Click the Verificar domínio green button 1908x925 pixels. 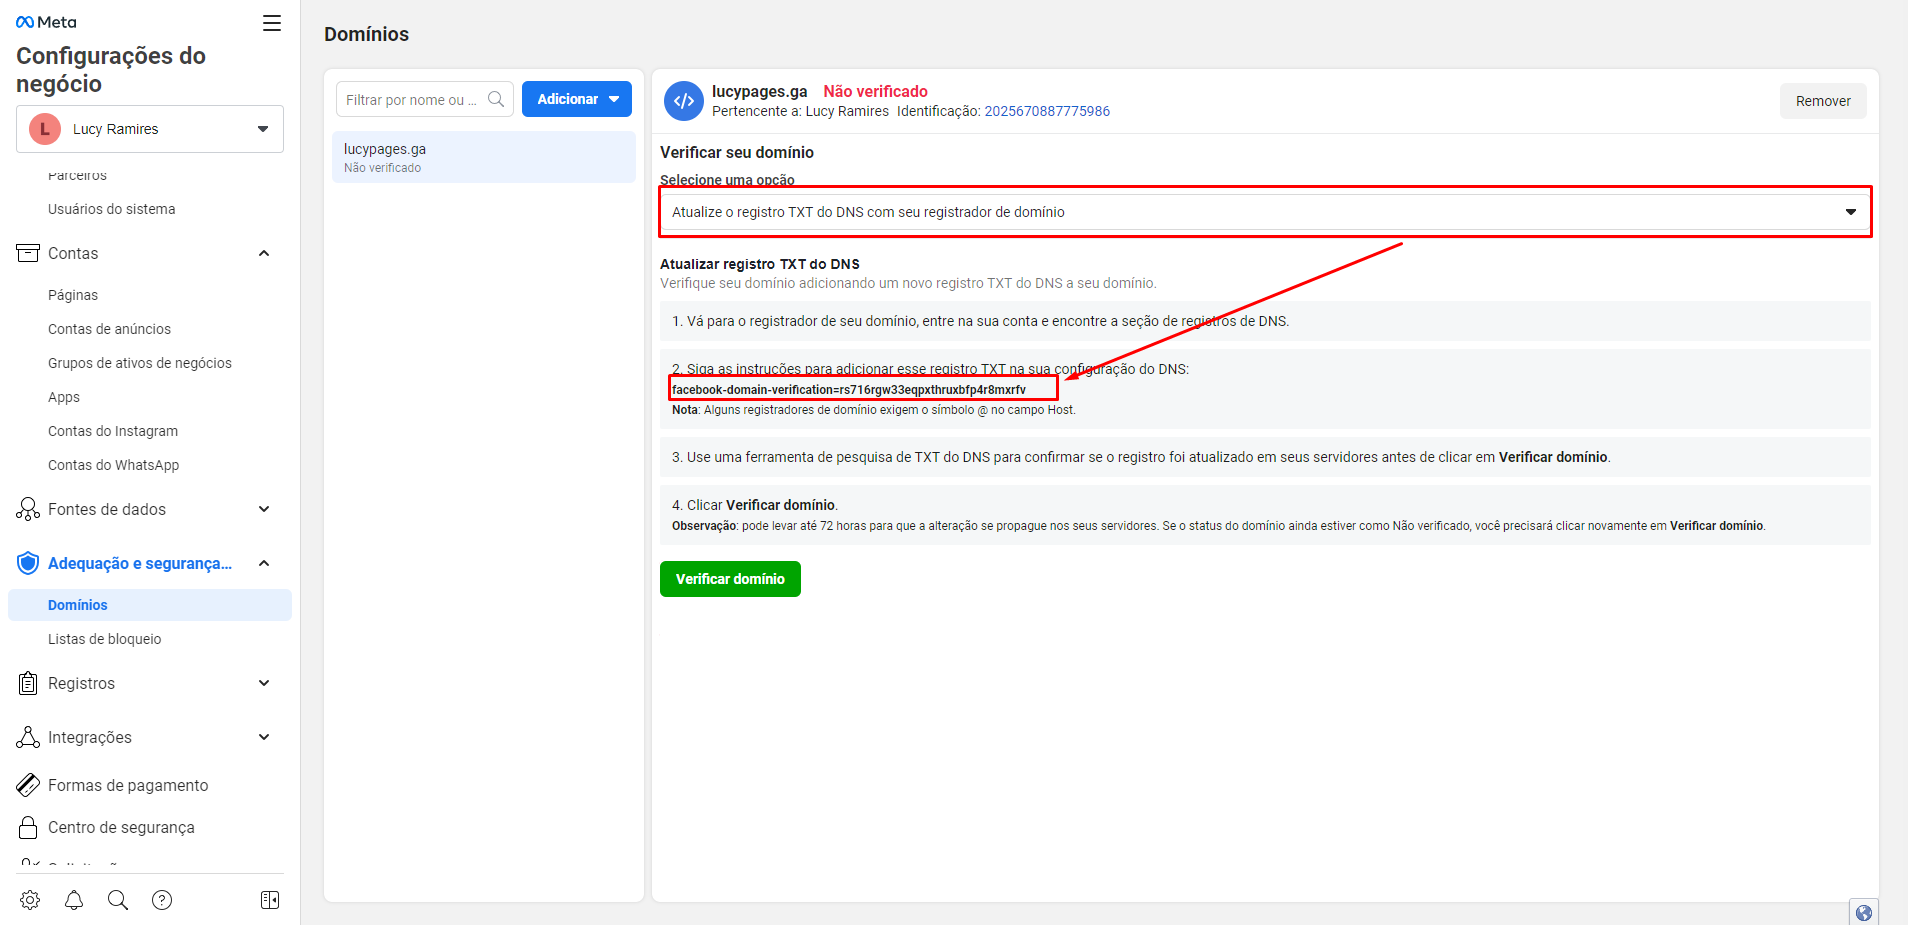[730, 579]
